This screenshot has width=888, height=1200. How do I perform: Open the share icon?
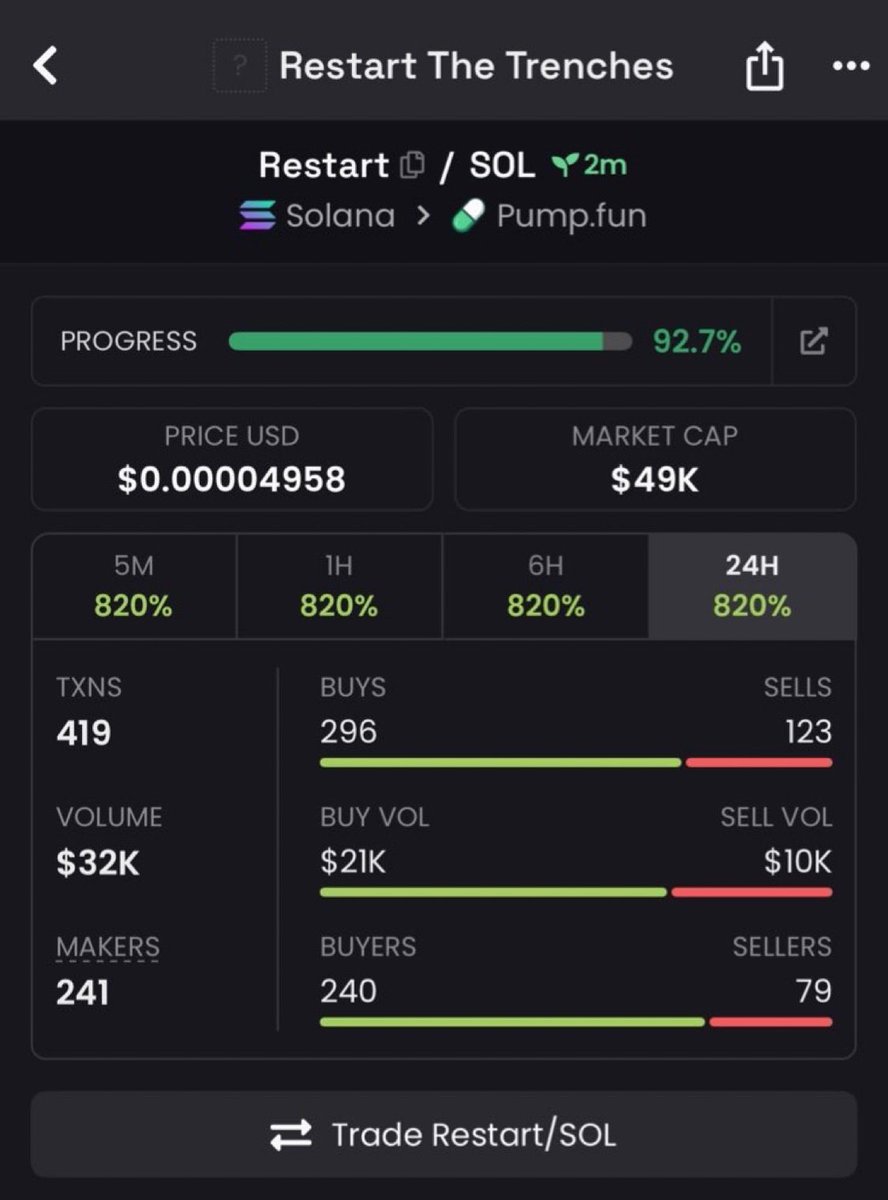[765, 68]
